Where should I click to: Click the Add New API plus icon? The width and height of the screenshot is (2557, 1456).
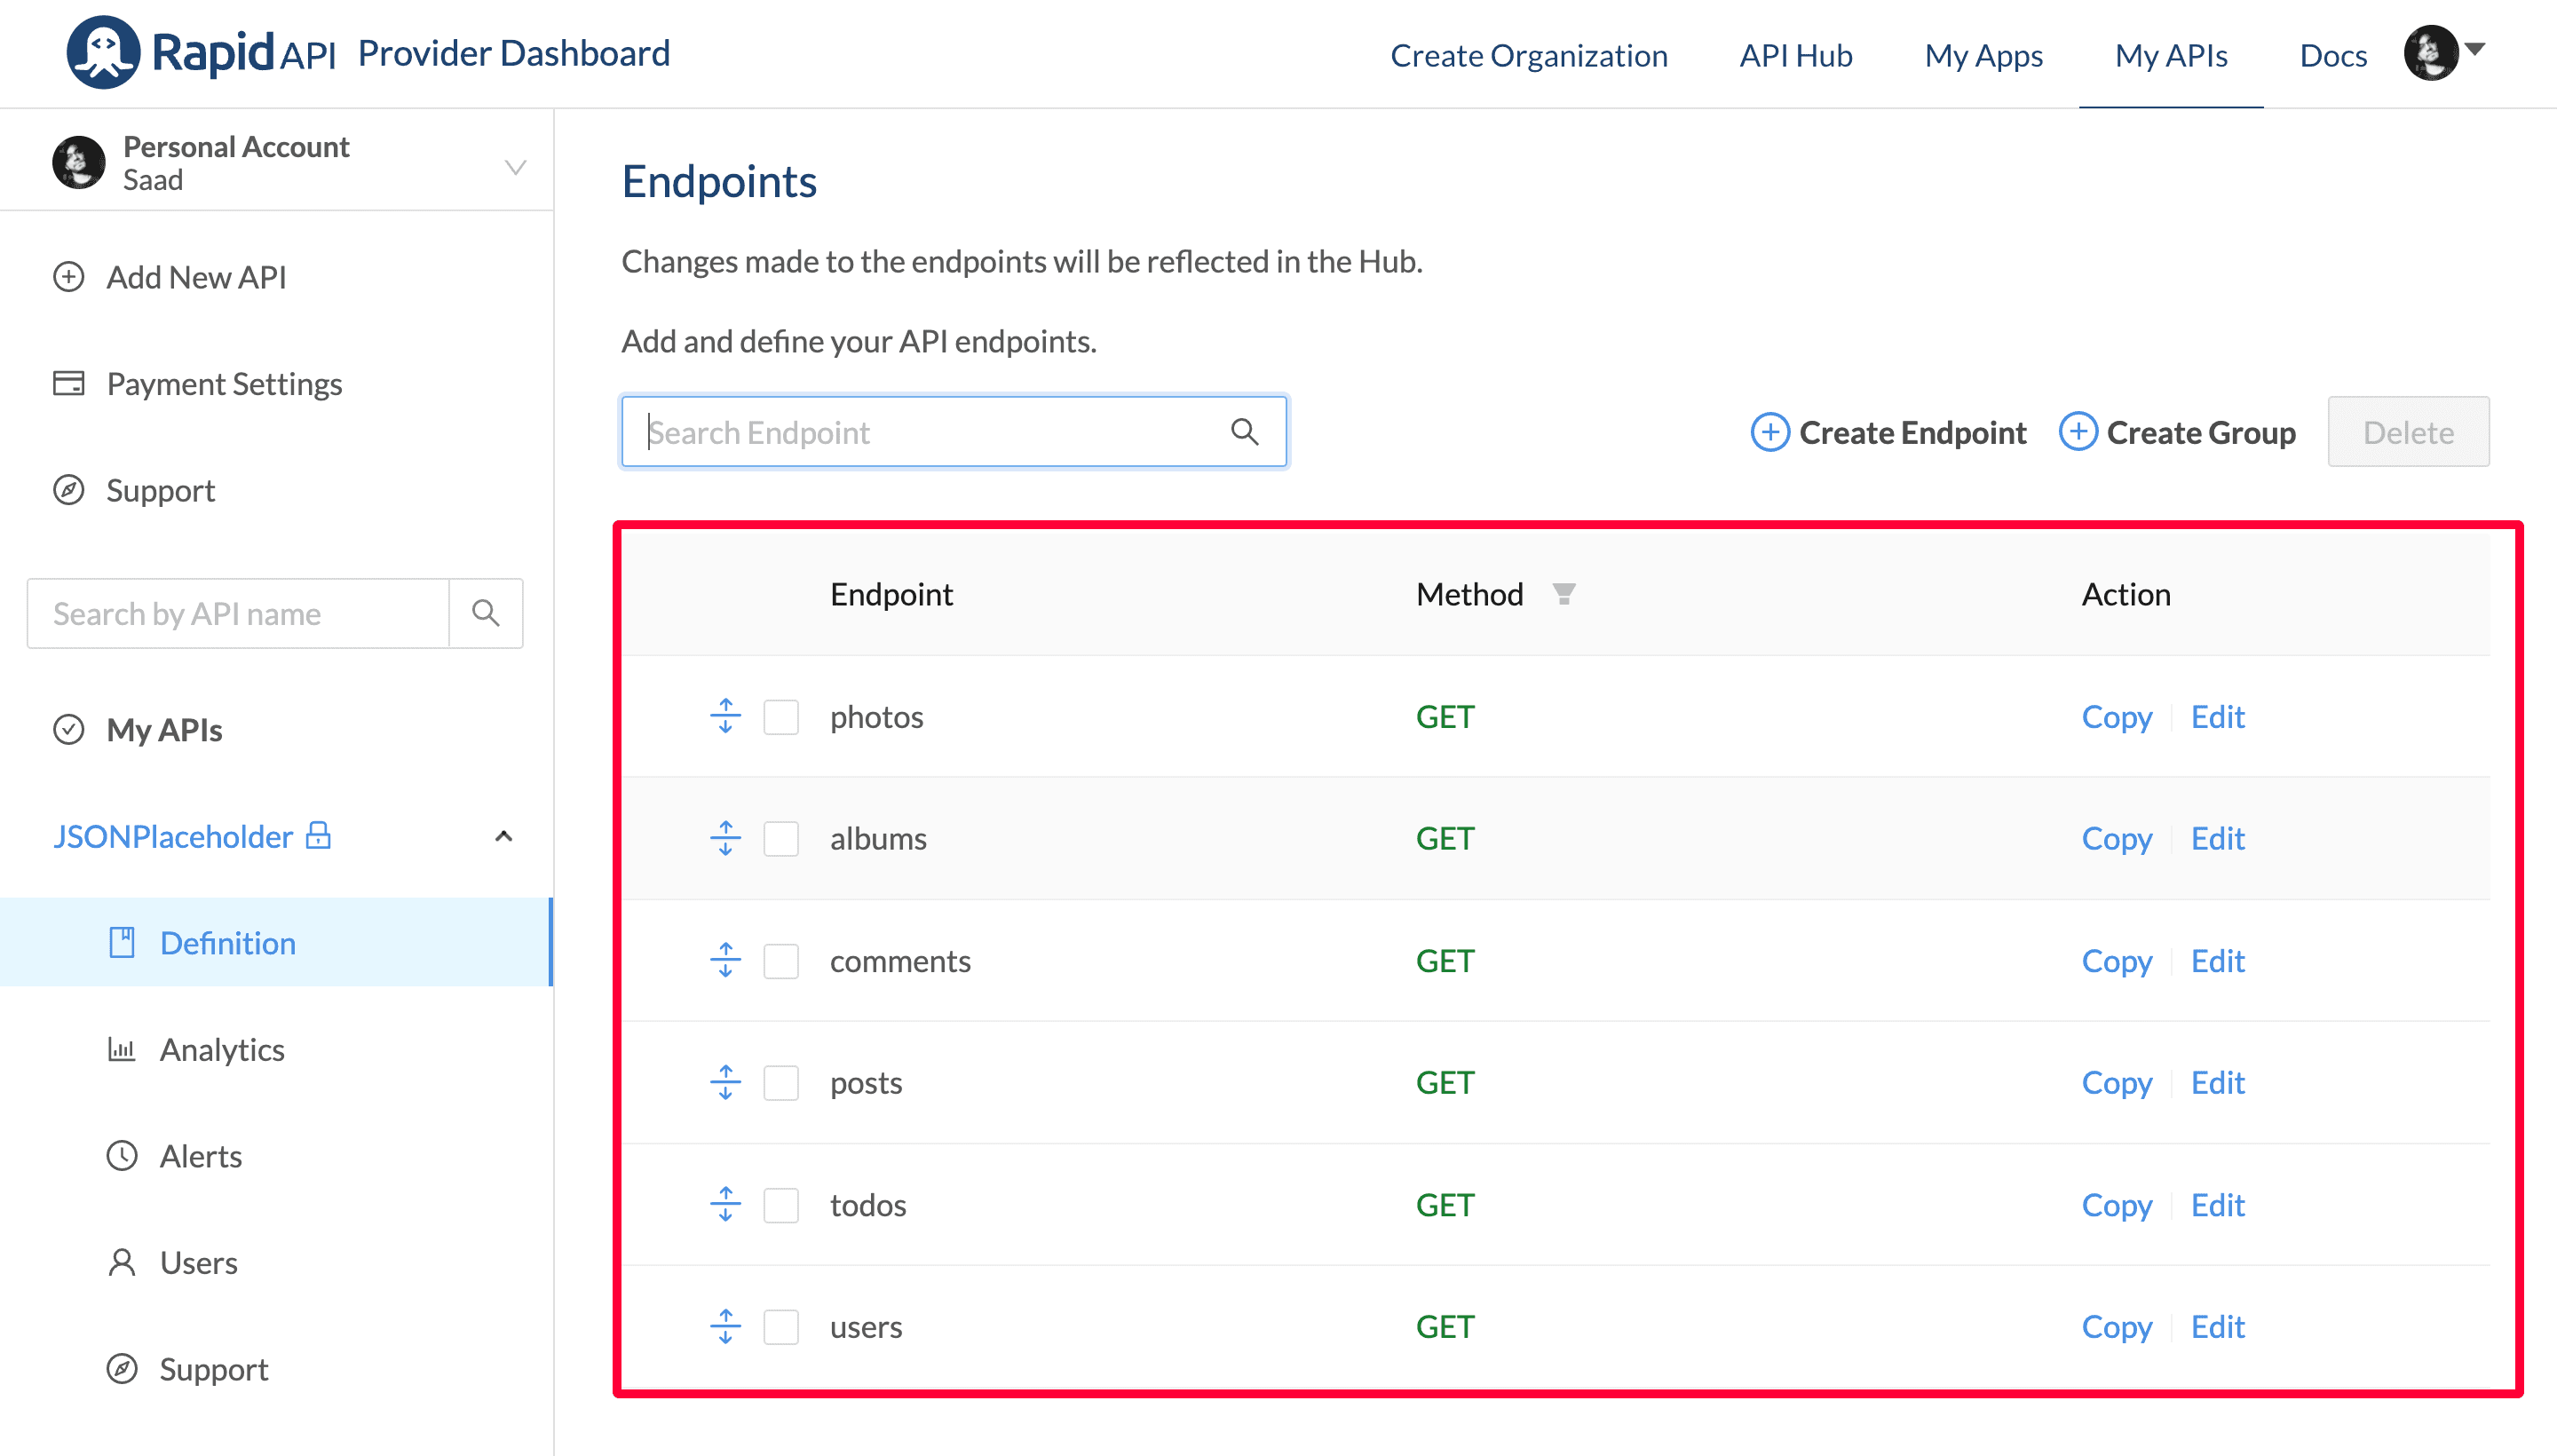pos(69,277)
